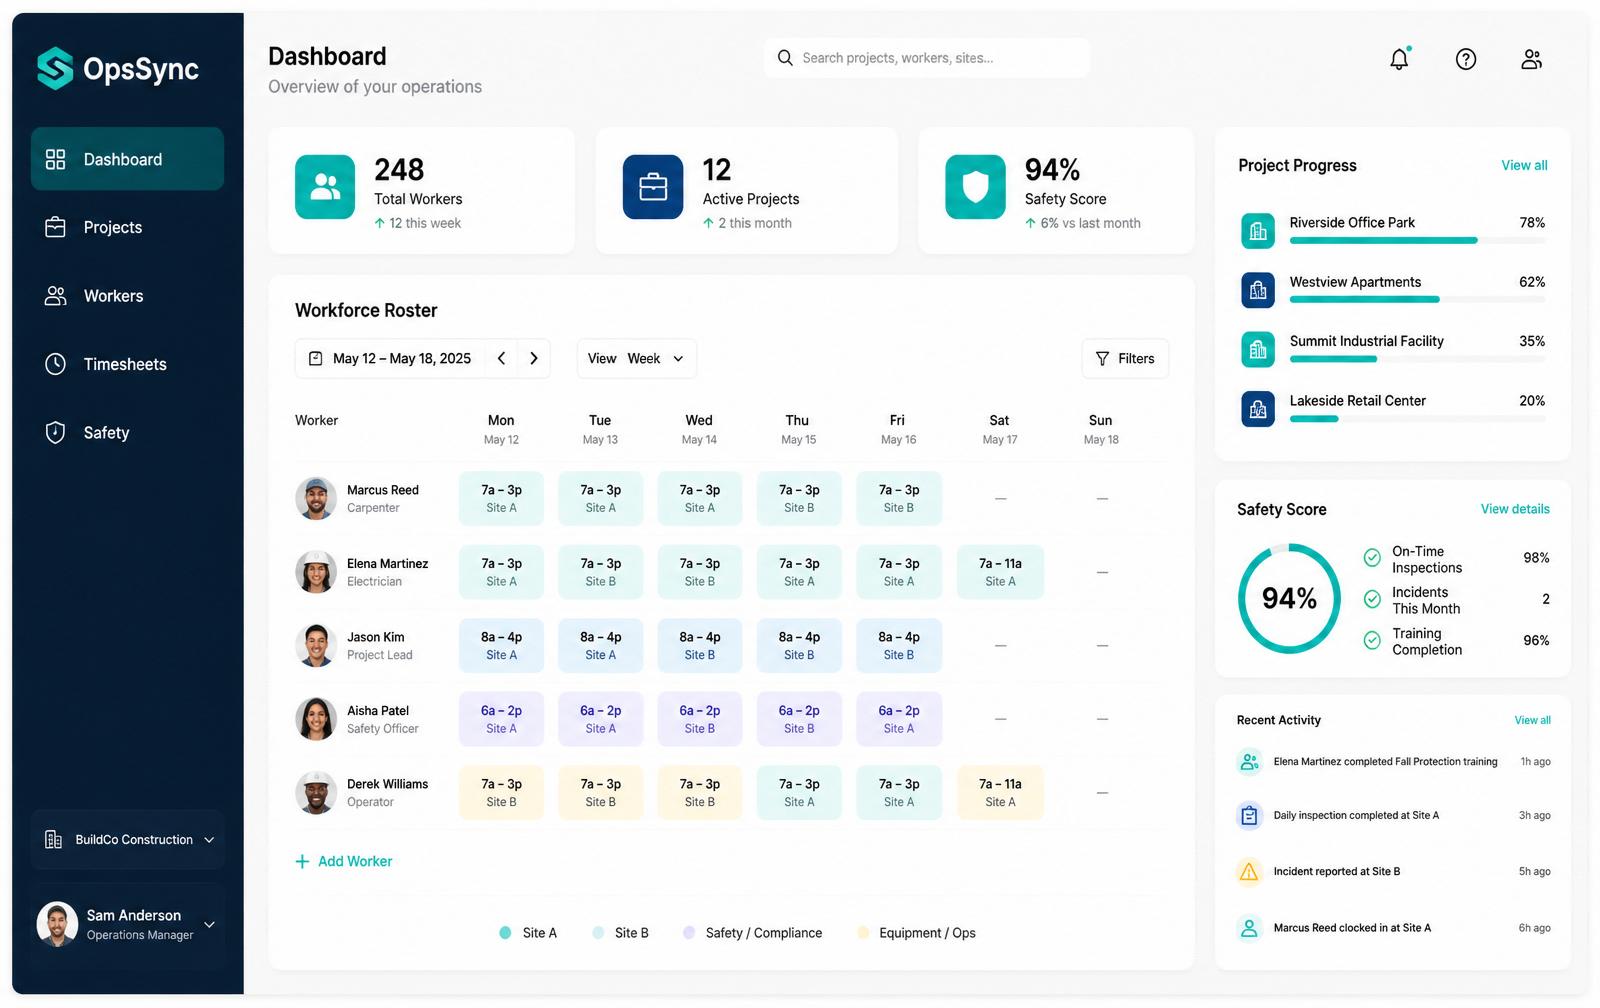Screen dimensions: 1600x1008
Task: Click the search projects input field
Action: tap(927, 58)
